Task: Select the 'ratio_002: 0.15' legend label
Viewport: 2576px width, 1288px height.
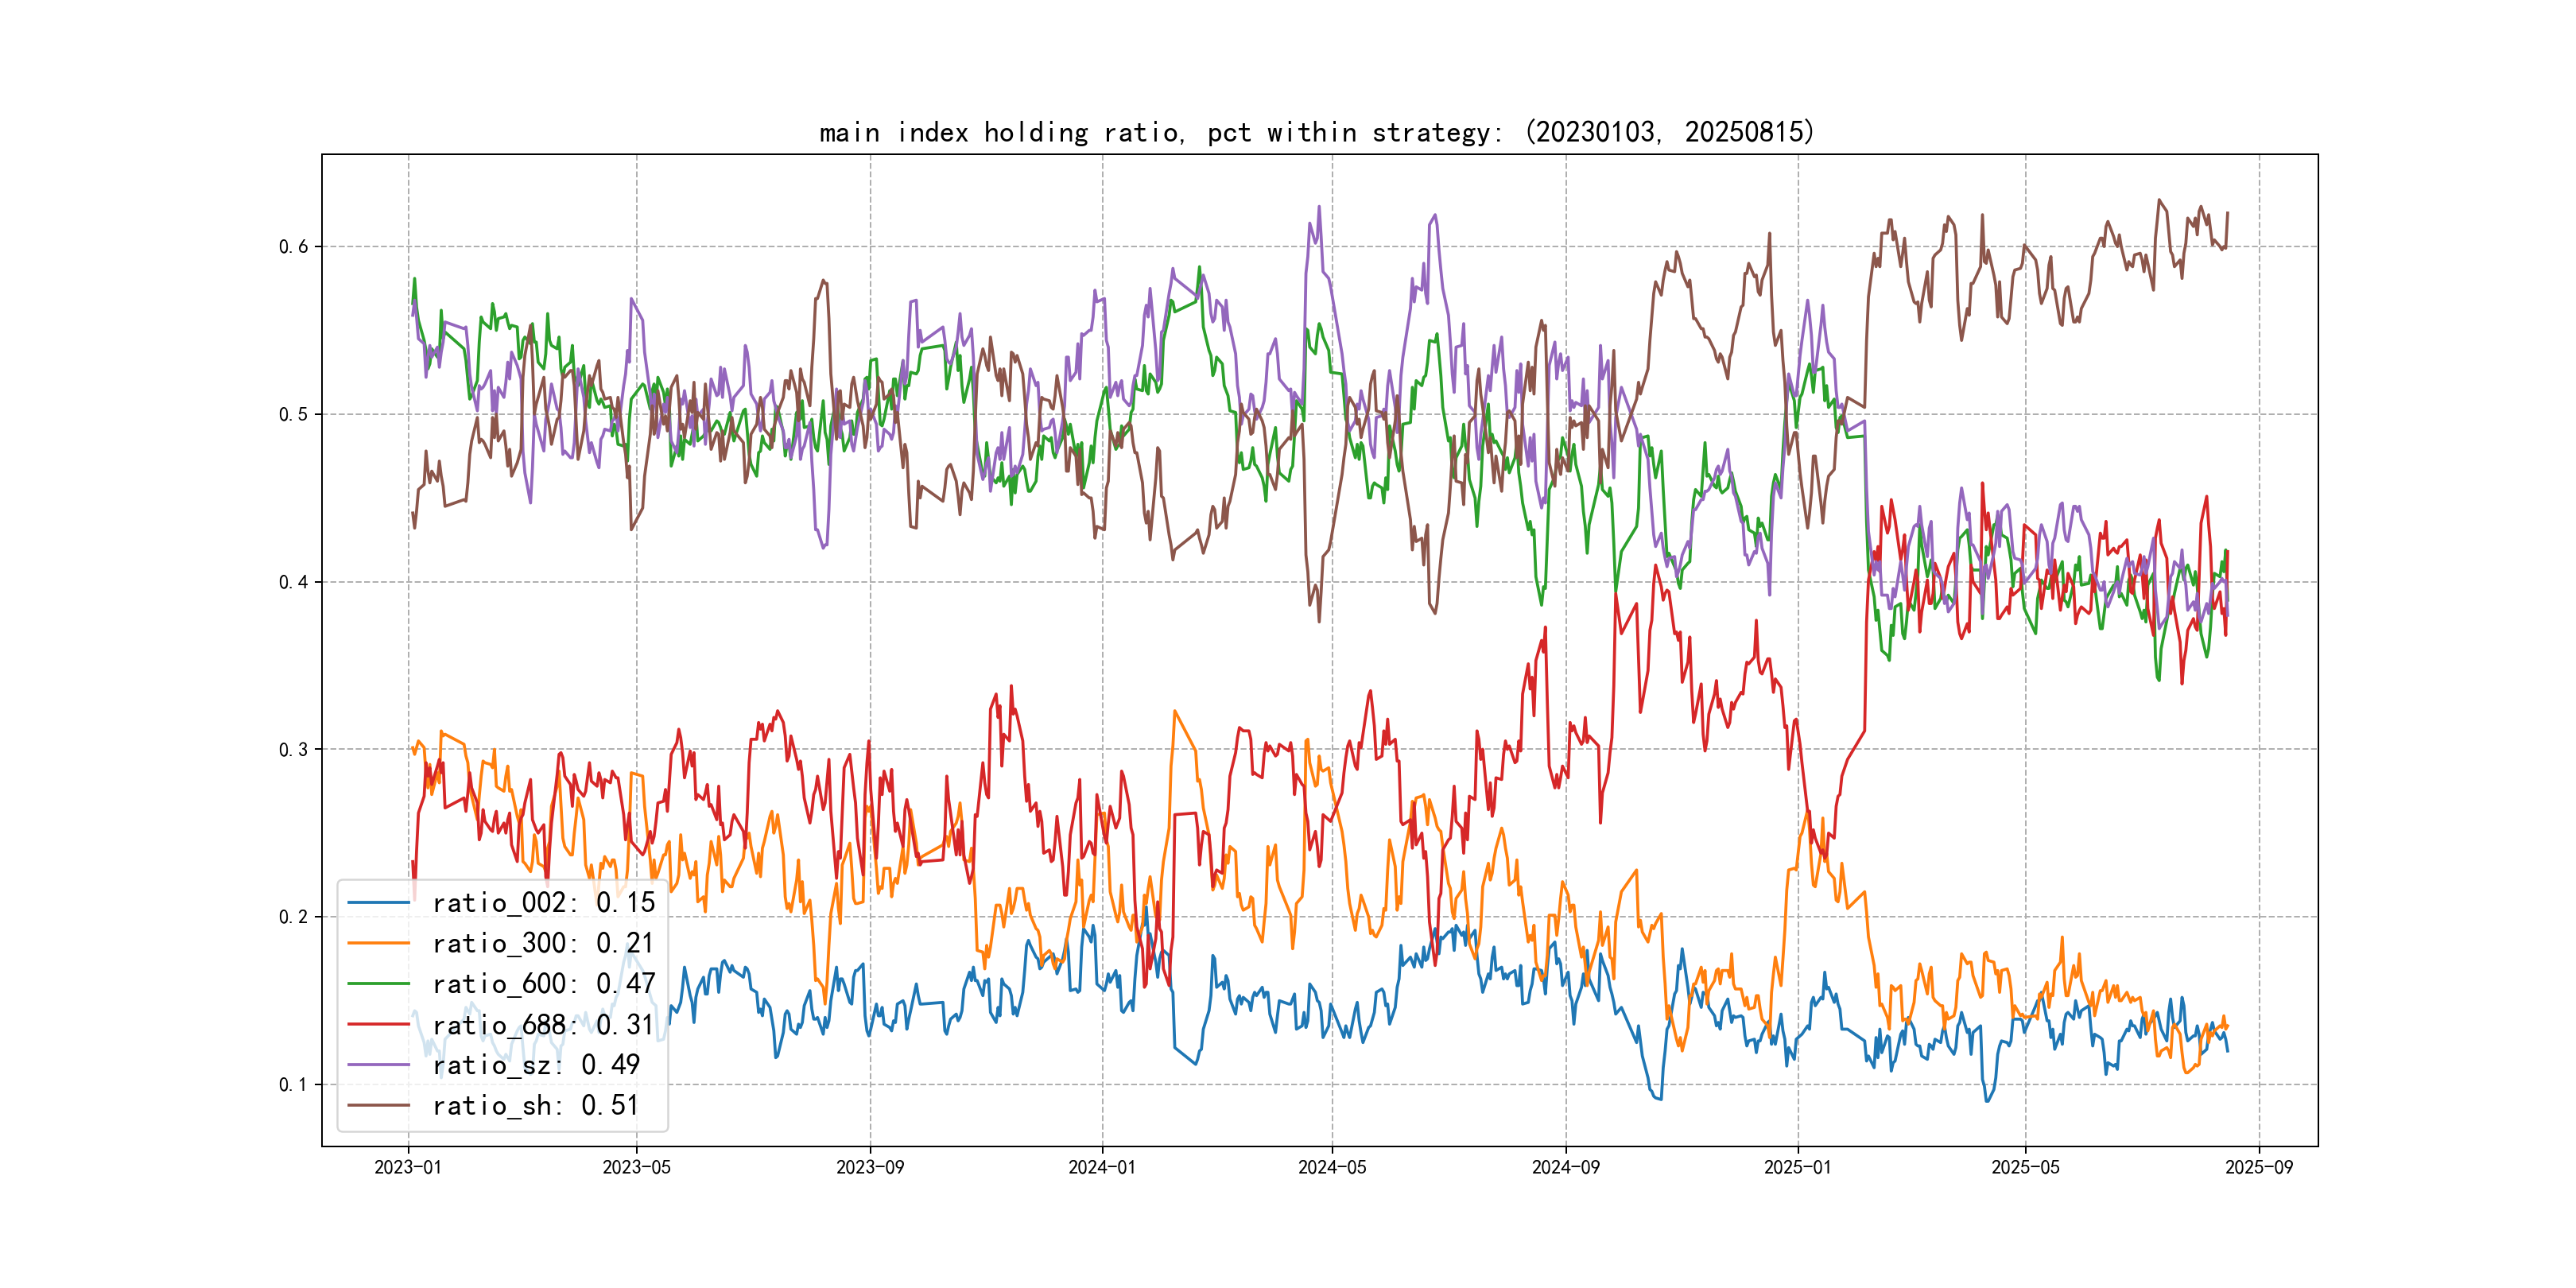Action: [543, 903]
